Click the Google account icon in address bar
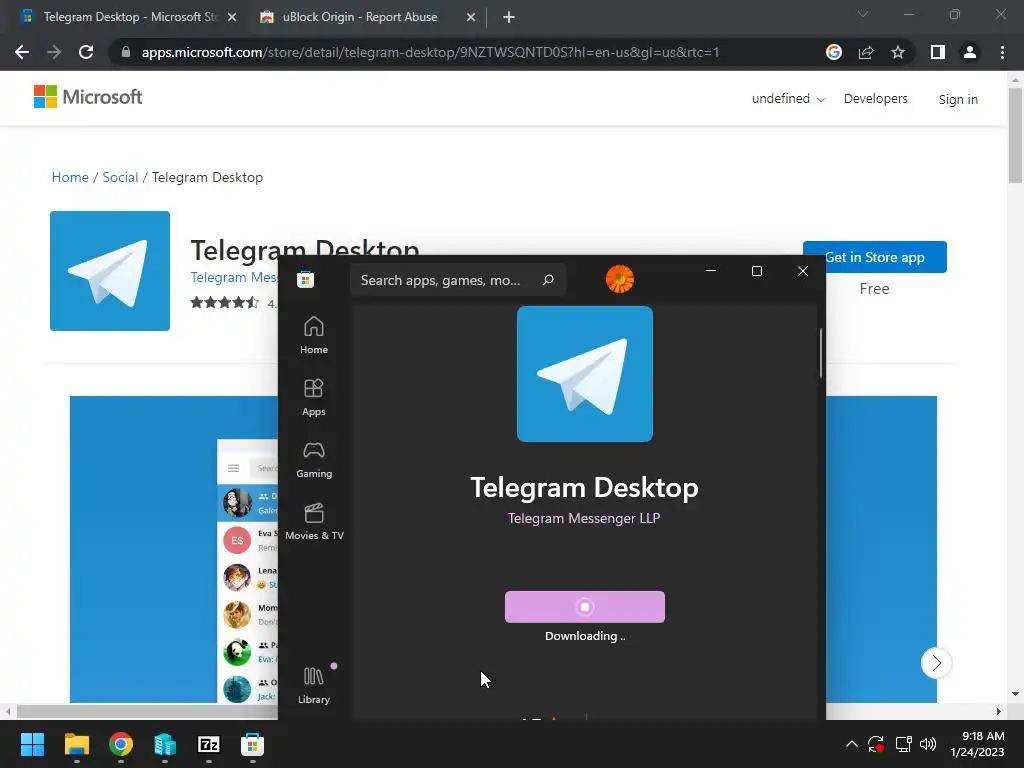Viewport: 1024px width, 768px height. (x=833, y=52)
